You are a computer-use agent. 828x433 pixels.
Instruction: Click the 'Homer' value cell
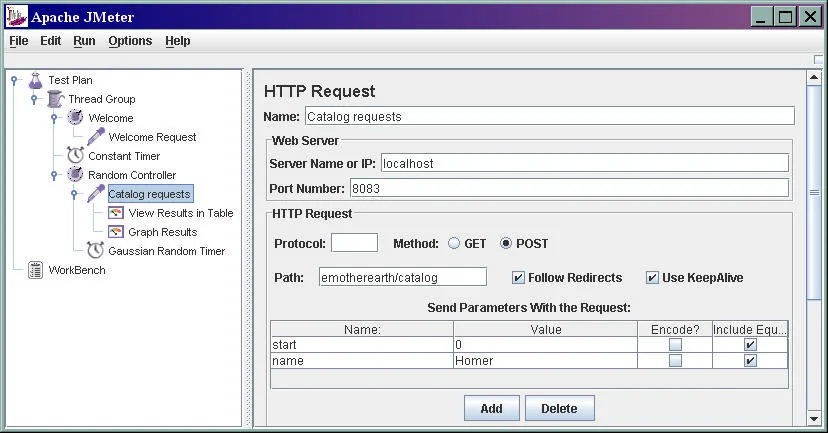click(545, 361)
